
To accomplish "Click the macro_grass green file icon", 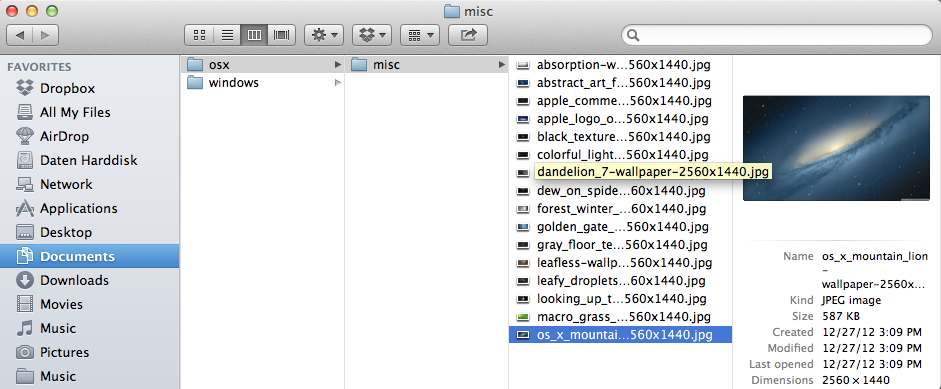I will [523, 317].
